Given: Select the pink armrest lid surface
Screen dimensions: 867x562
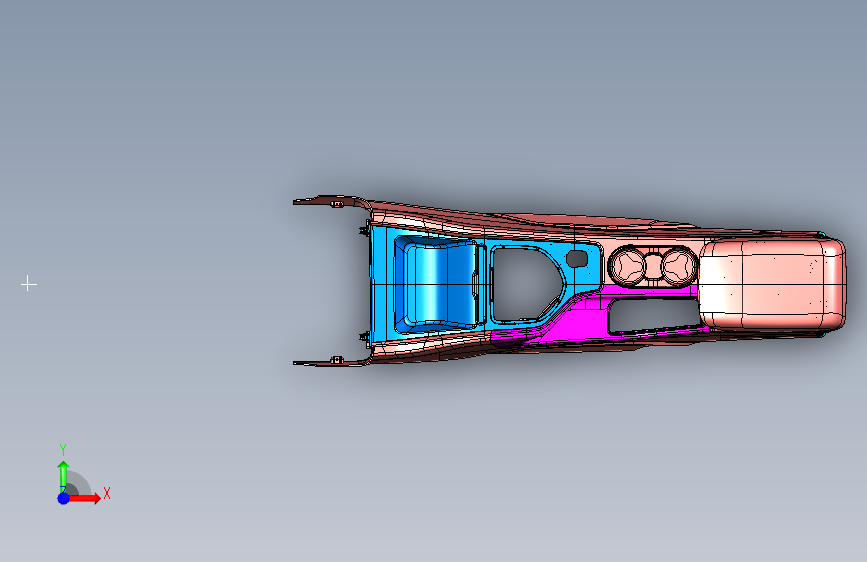Looking at the screenshot, I should click(x=773, y=283).
